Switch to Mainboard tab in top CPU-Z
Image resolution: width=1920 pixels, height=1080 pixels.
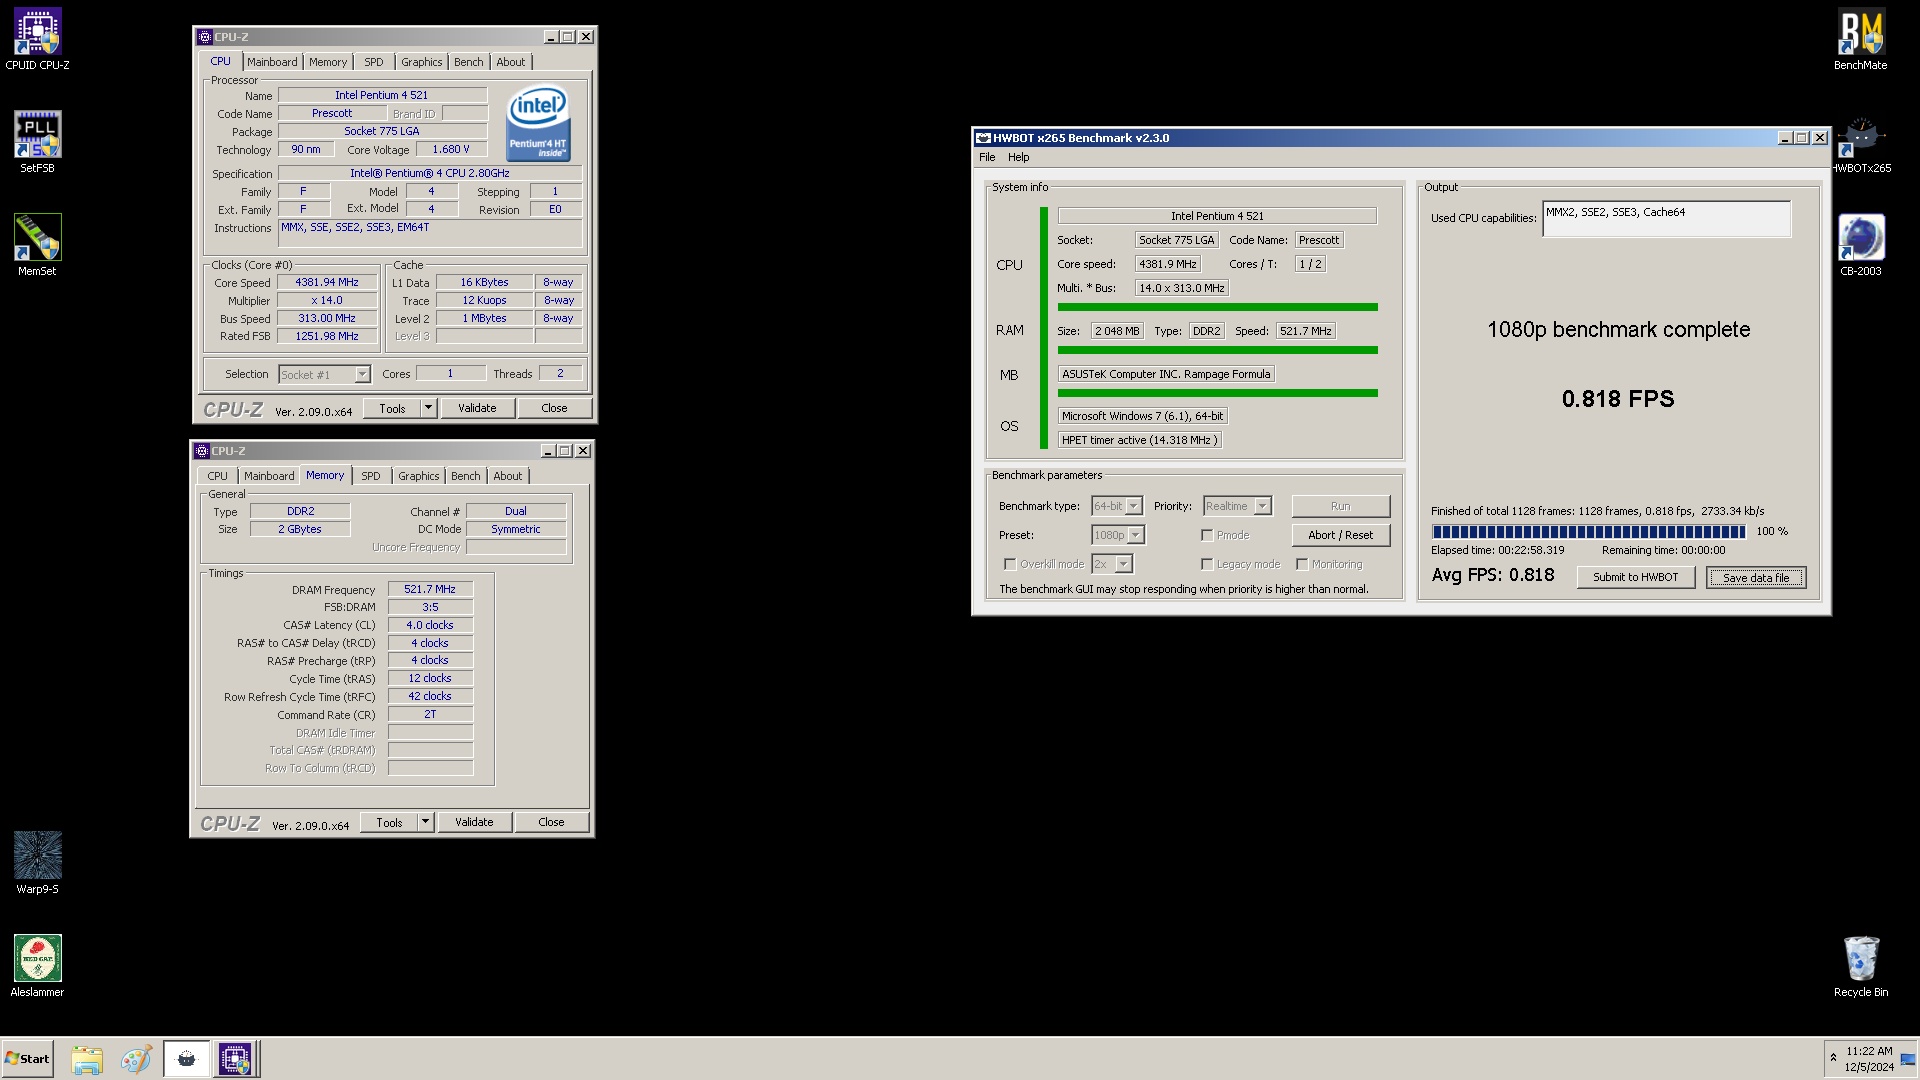[x=272, y=62]
